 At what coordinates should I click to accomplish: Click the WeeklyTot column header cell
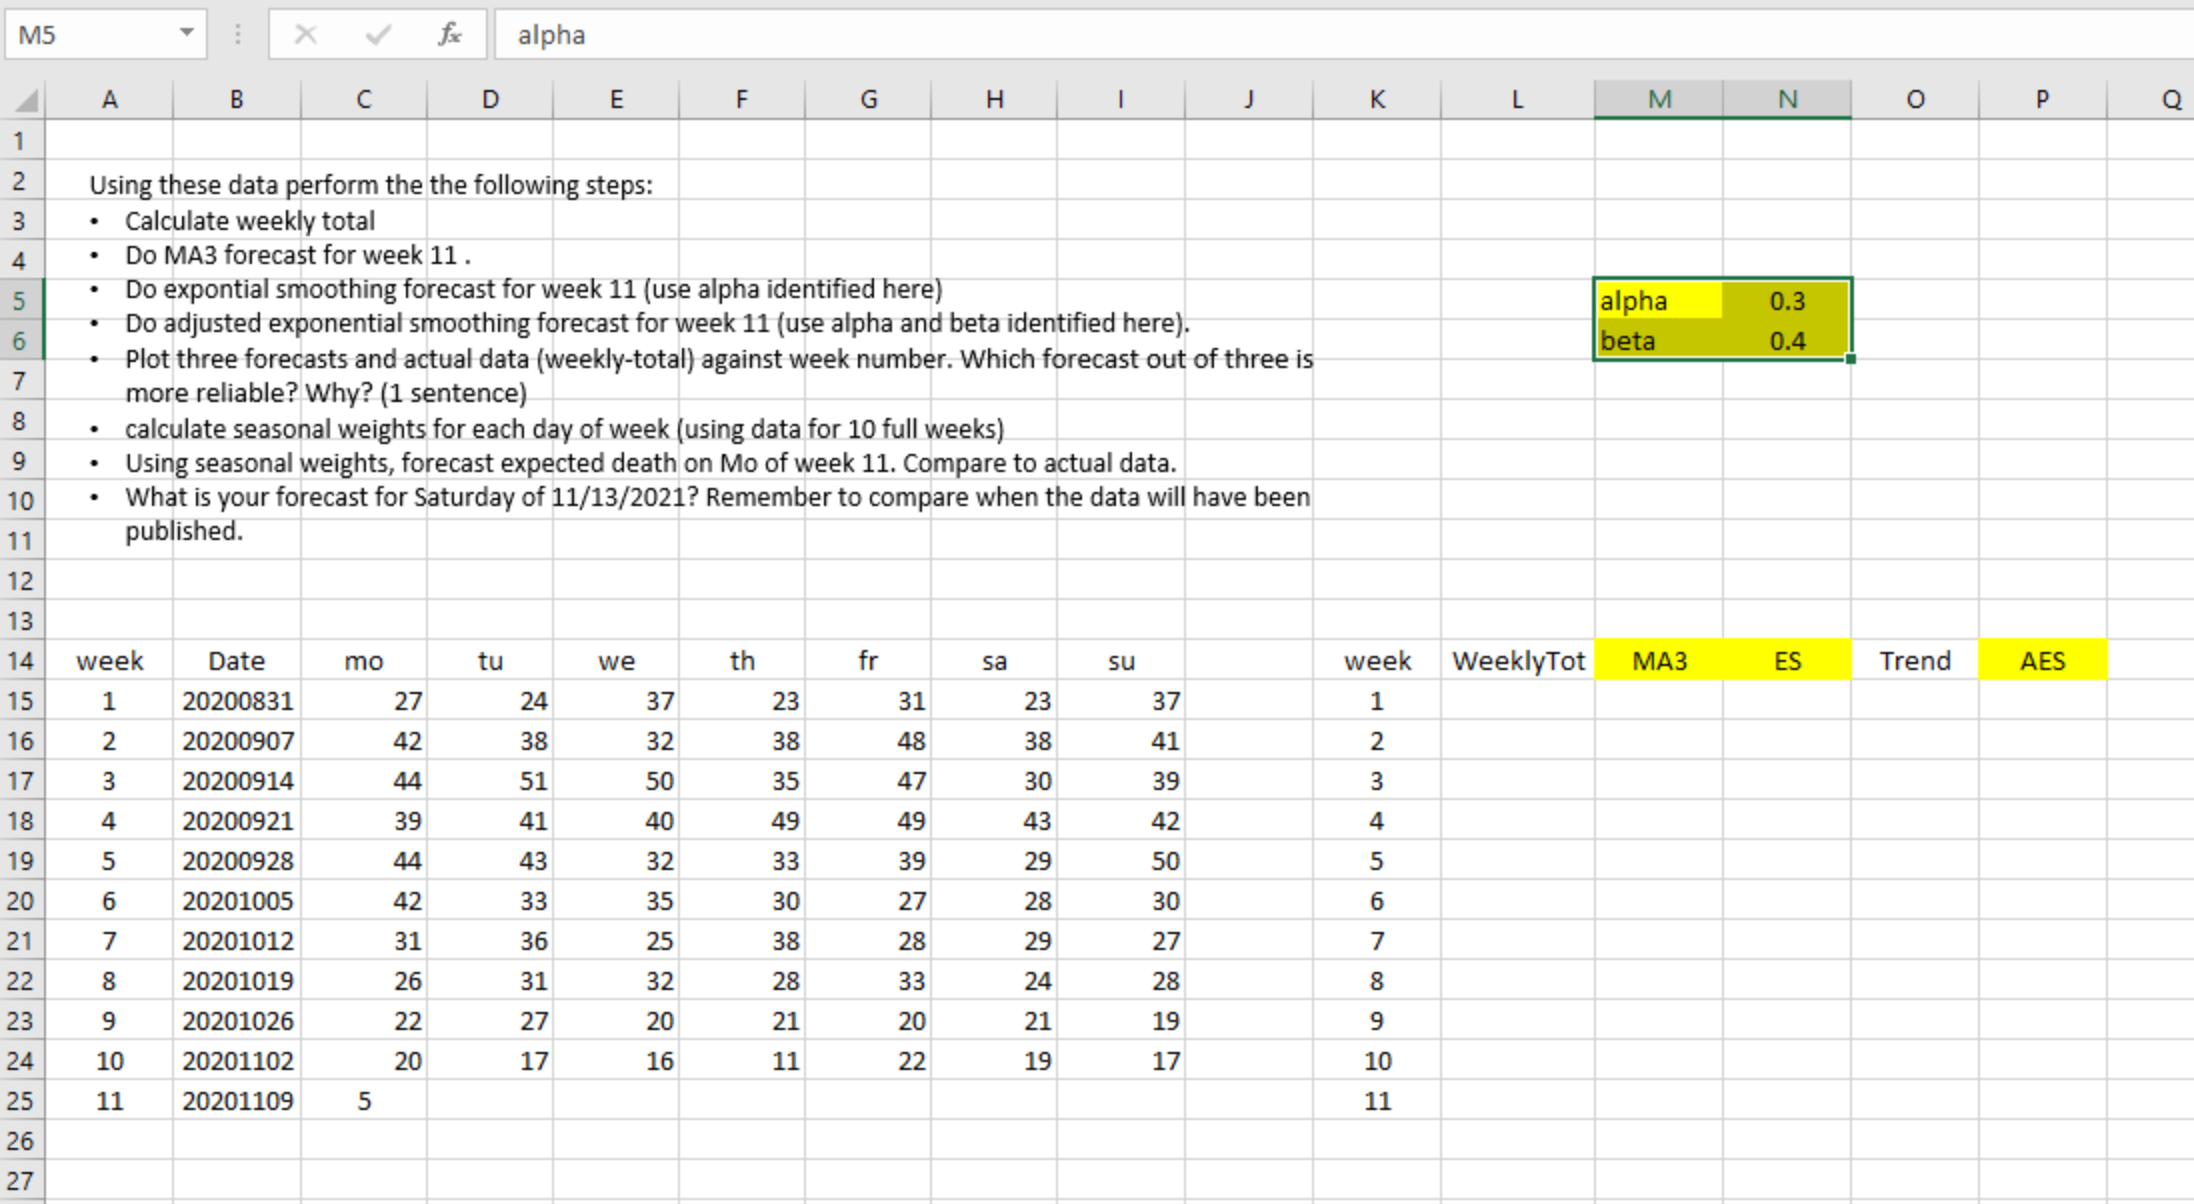1518,660
